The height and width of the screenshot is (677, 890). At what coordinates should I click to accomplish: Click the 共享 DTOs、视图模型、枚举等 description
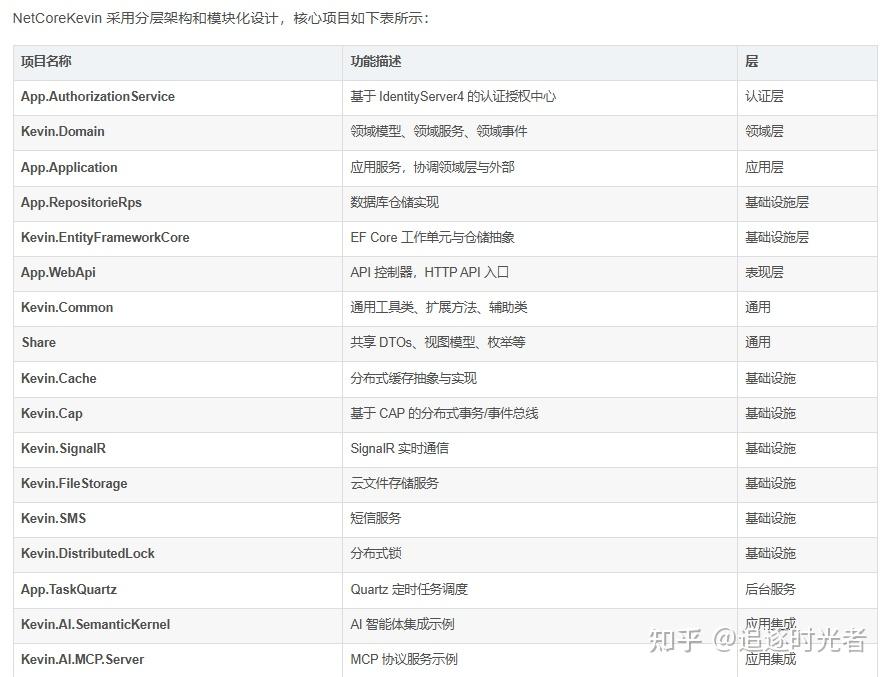click(x=438, y=342)
